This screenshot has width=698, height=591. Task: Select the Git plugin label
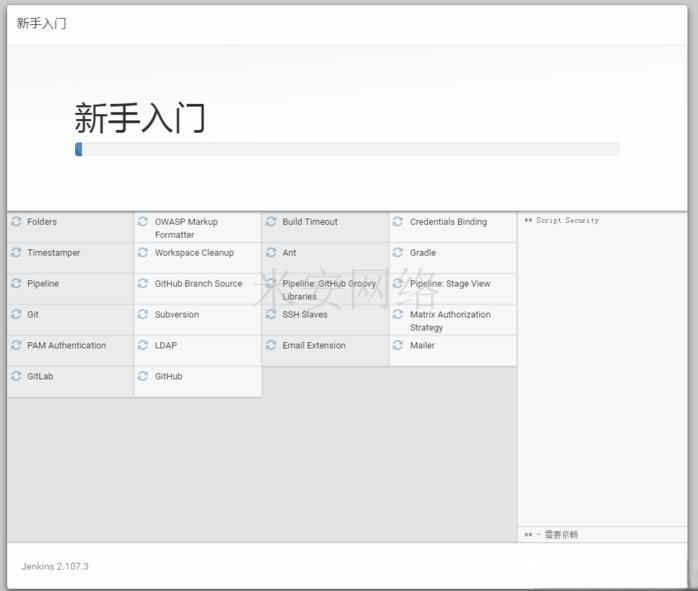(33, 314)
